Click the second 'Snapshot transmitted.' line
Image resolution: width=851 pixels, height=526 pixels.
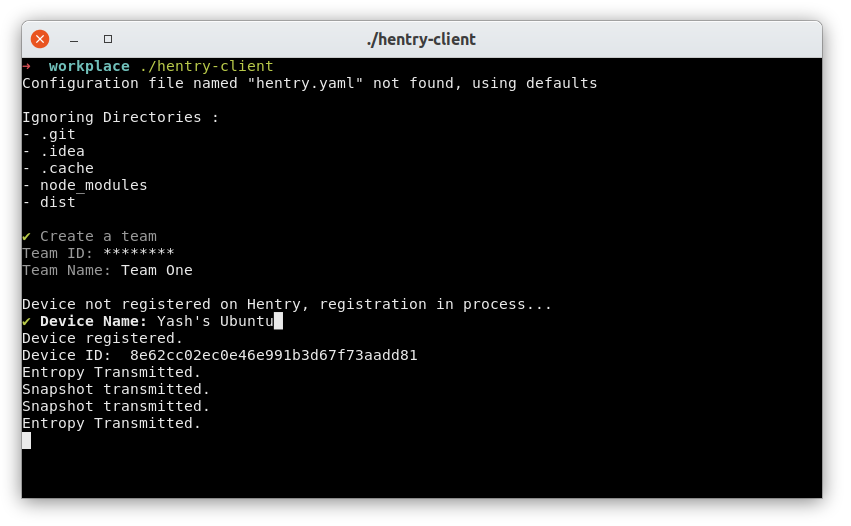point(116,406)
